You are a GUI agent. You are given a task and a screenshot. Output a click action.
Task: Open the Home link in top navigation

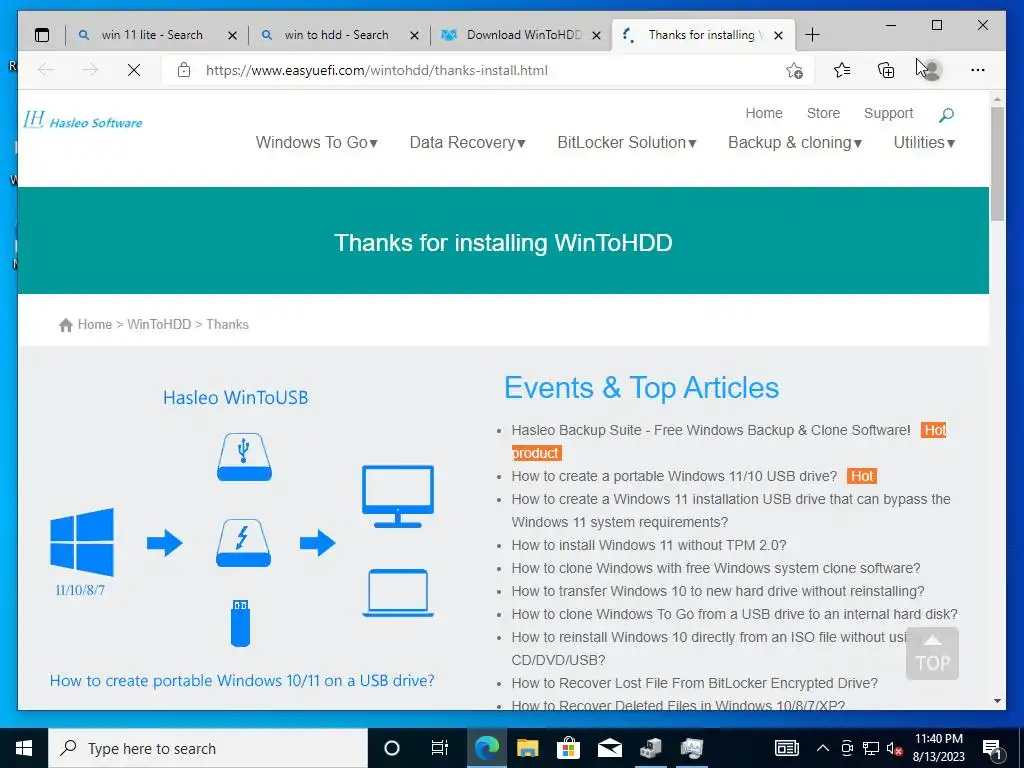coord(763,113)
